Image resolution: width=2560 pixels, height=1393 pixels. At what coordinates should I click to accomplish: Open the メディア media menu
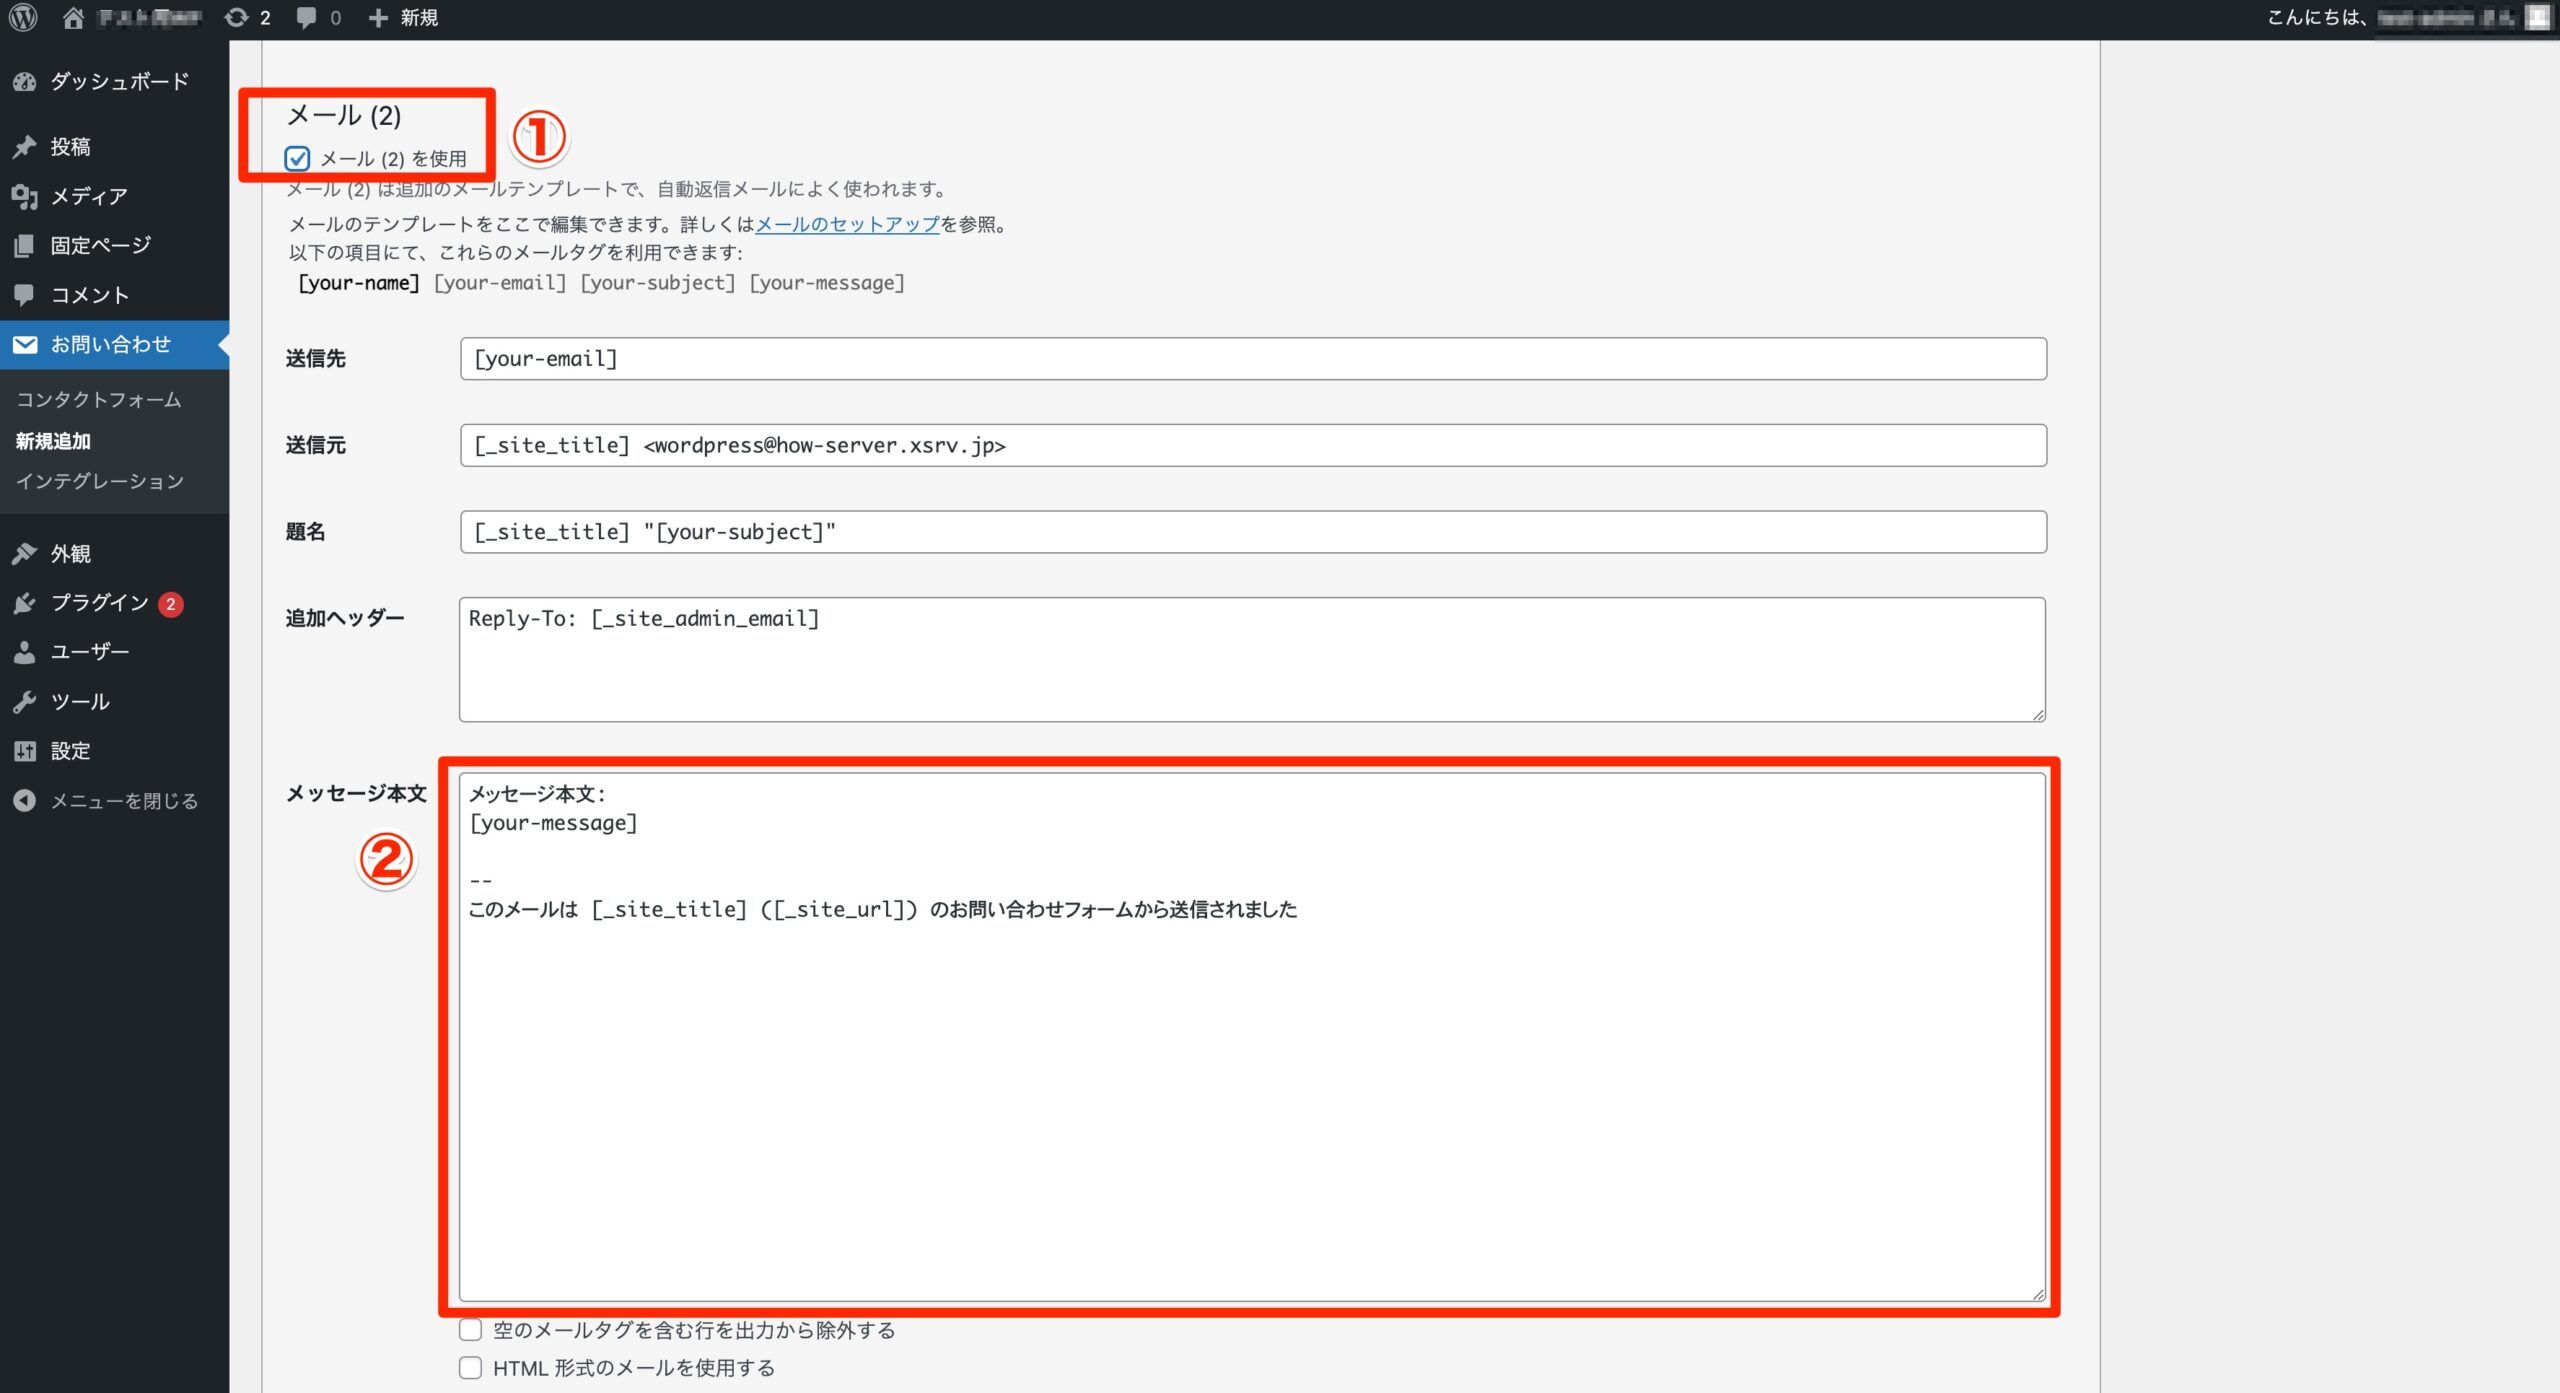tap(88, 196)
